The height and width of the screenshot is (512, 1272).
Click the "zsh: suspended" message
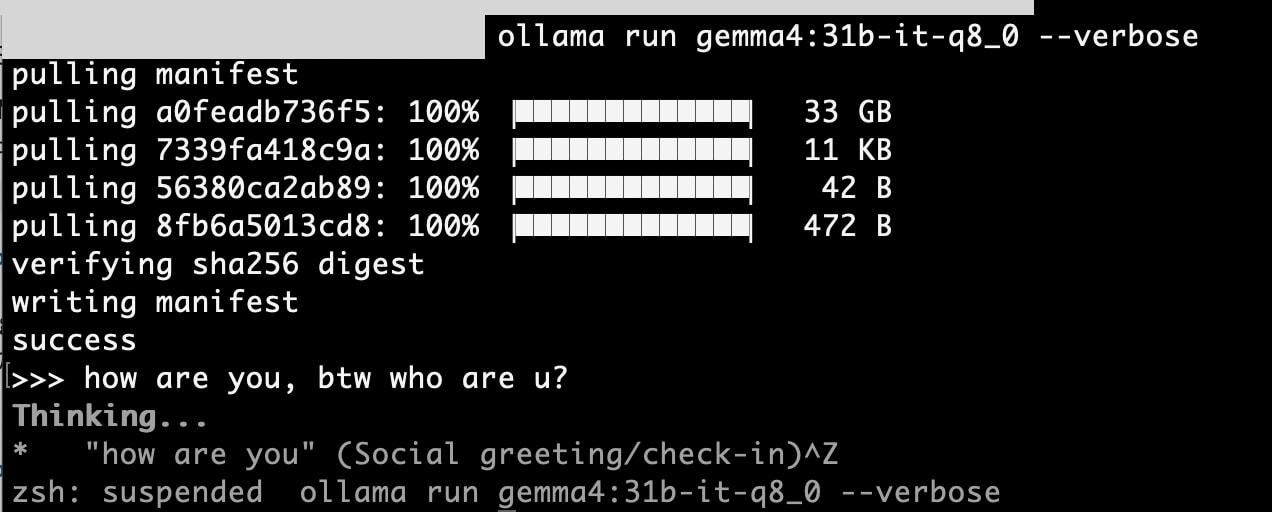(x=137, y=493)
